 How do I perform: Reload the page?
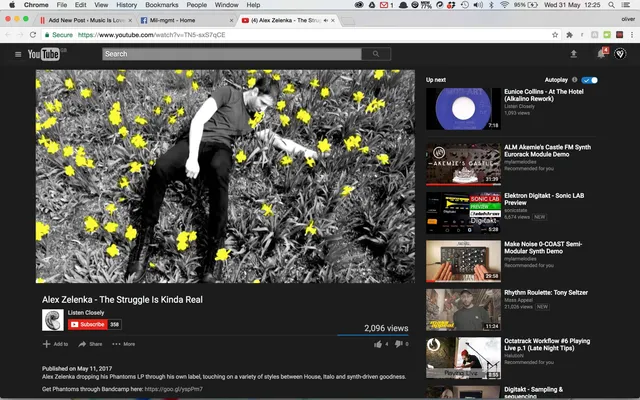pos(33,35)
